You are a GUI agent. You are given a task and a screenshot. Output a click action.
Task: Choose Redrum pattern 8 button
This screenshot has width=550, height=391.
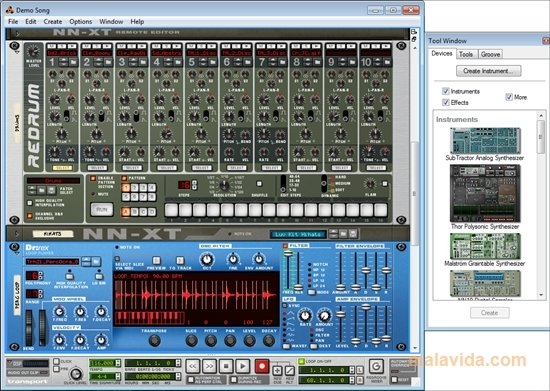click(x=152, y=197)
